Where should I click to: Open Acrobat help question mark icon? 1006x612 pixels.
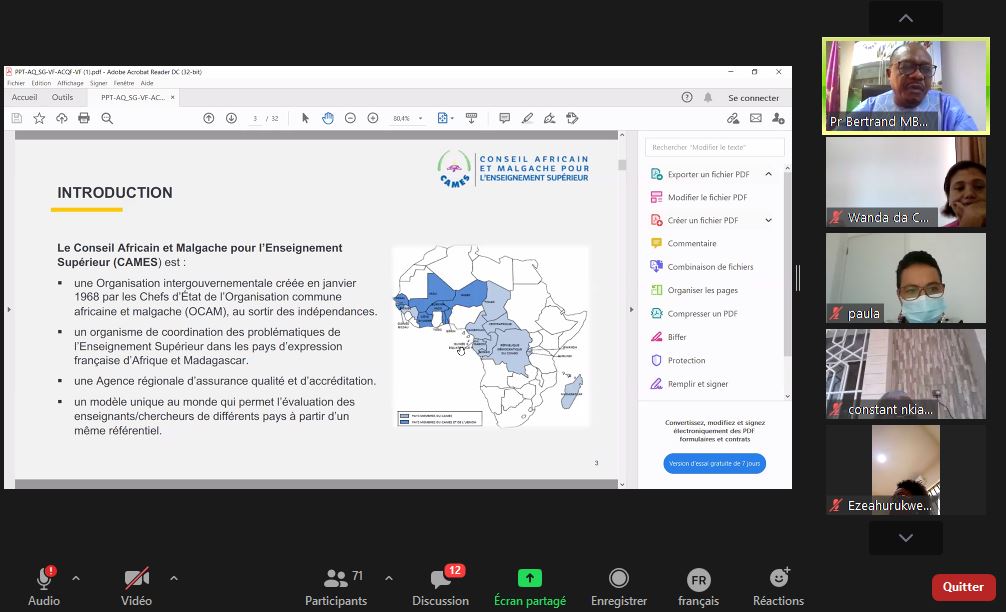tap(686, 98)
